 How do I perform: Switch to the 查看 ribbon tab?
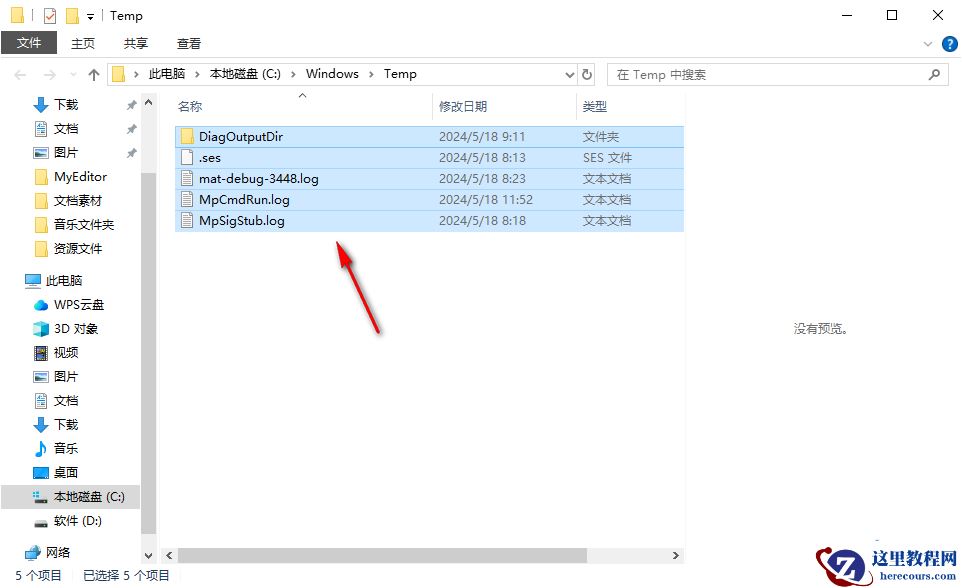188,43
